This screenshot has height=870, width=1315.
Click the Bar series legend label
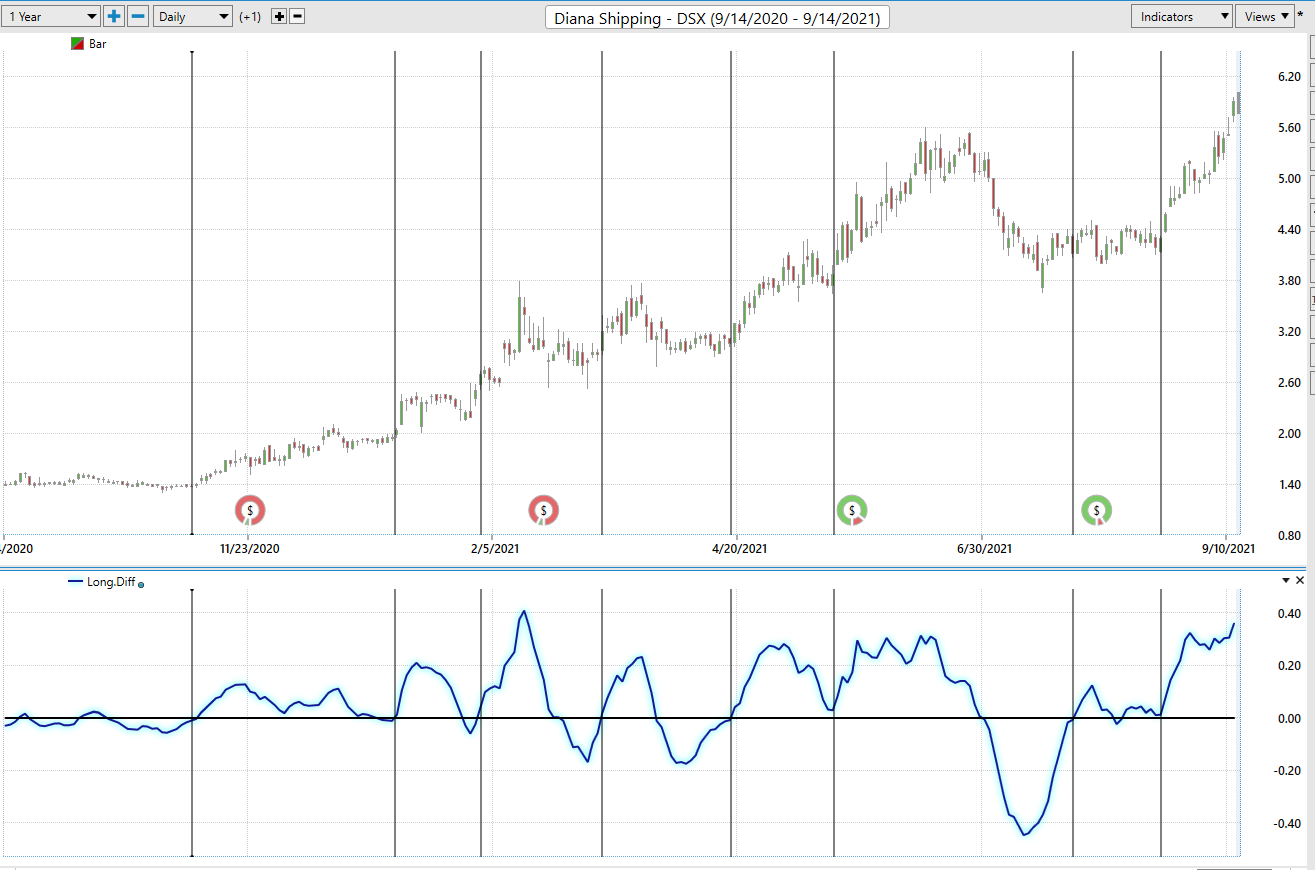click(98, 44)
